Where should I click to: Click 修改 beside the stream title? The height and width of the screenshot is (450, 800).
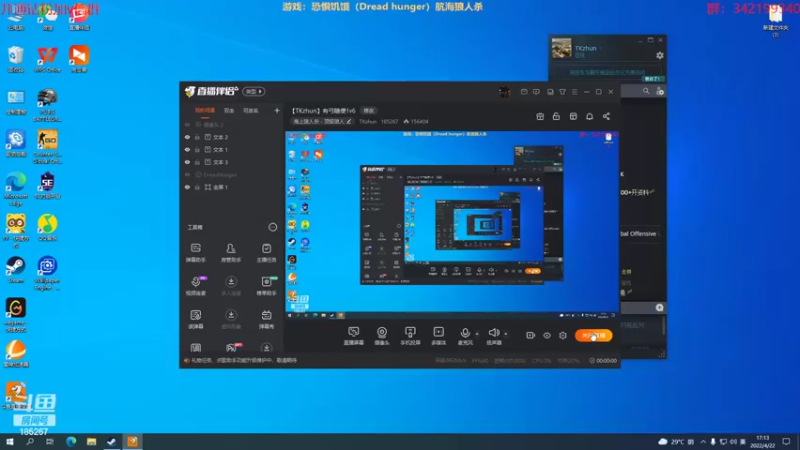pos(368,111)
